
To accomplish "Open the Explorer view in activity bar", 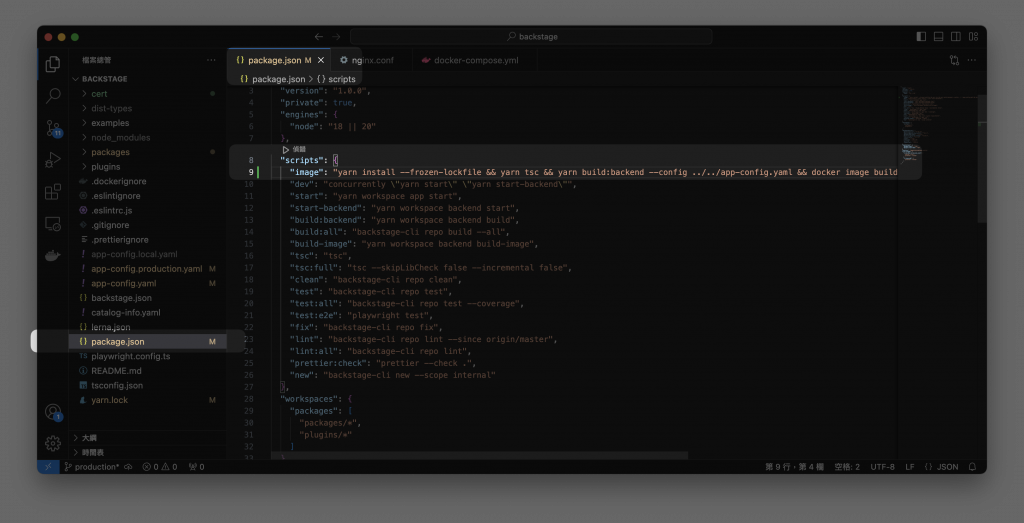I will pos(53,64).
